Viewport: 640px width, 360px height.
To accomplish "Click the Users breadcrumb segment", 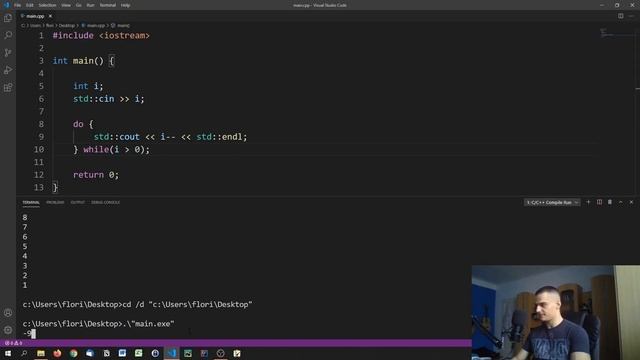I will [36, 25].
